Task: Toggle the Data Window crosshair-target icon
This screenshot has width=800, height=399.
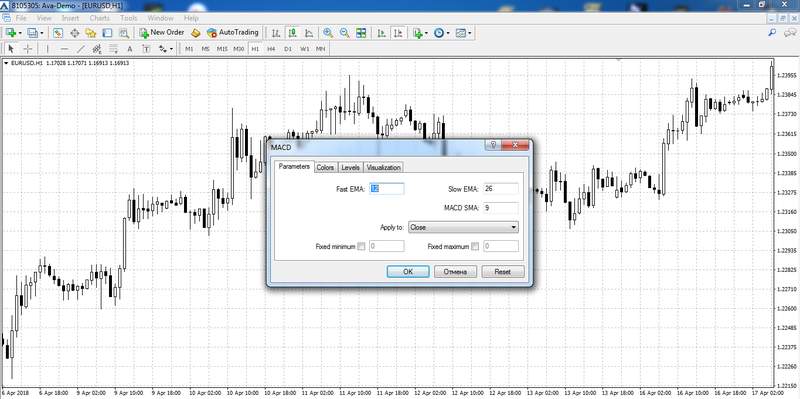Action: pos(74,33)
